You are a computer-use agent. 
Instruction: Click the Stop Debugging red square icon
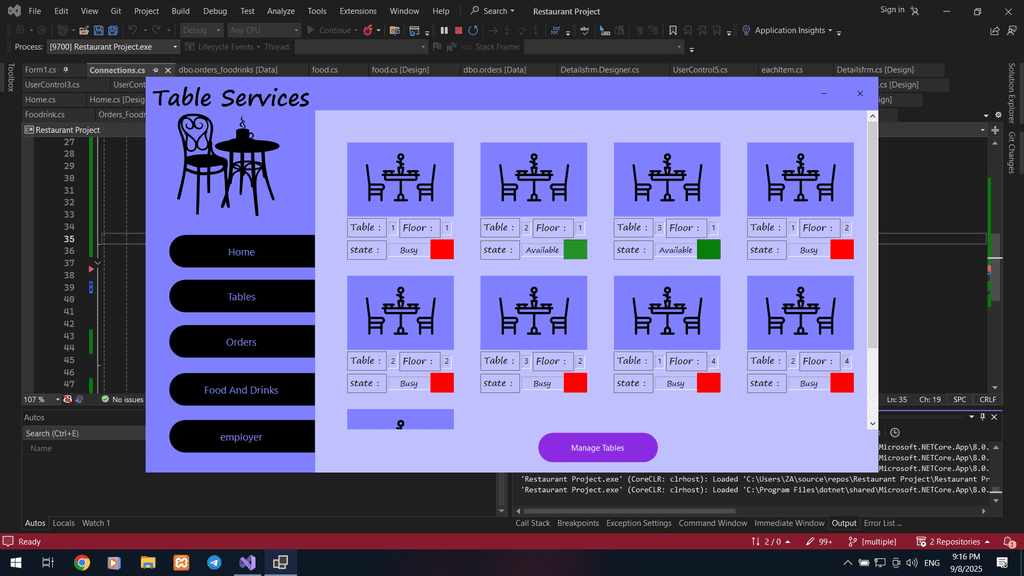458,31
